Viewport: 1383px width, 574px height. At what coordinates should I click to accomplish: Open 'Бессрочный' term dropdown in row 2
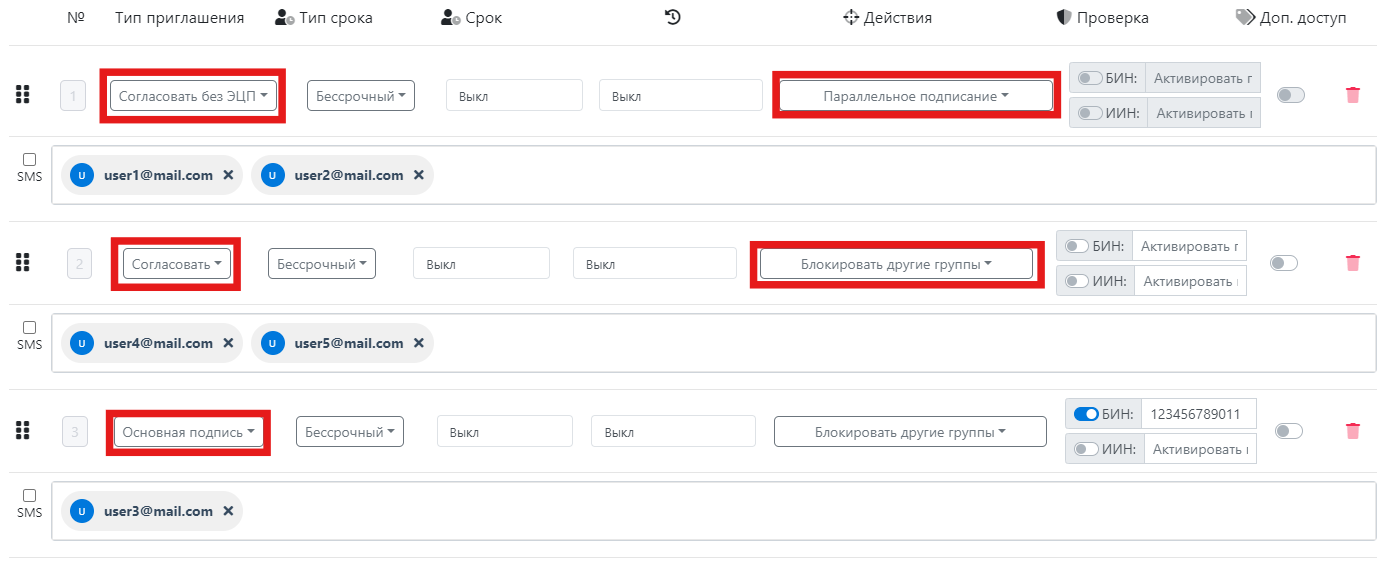tap(321, 264)
